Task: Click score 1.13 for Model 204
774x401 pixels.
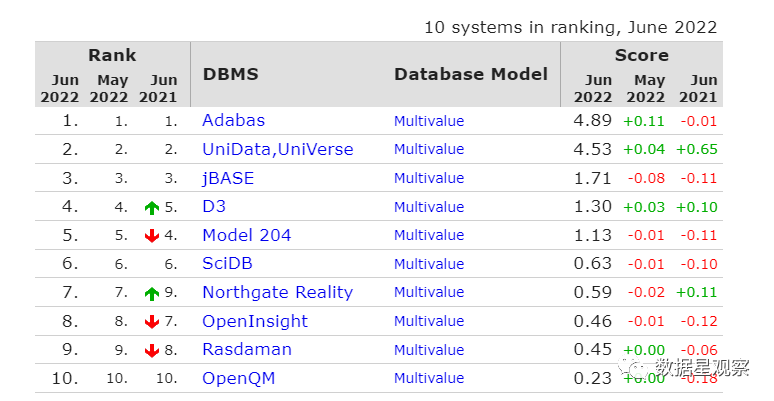Action: 592,235
